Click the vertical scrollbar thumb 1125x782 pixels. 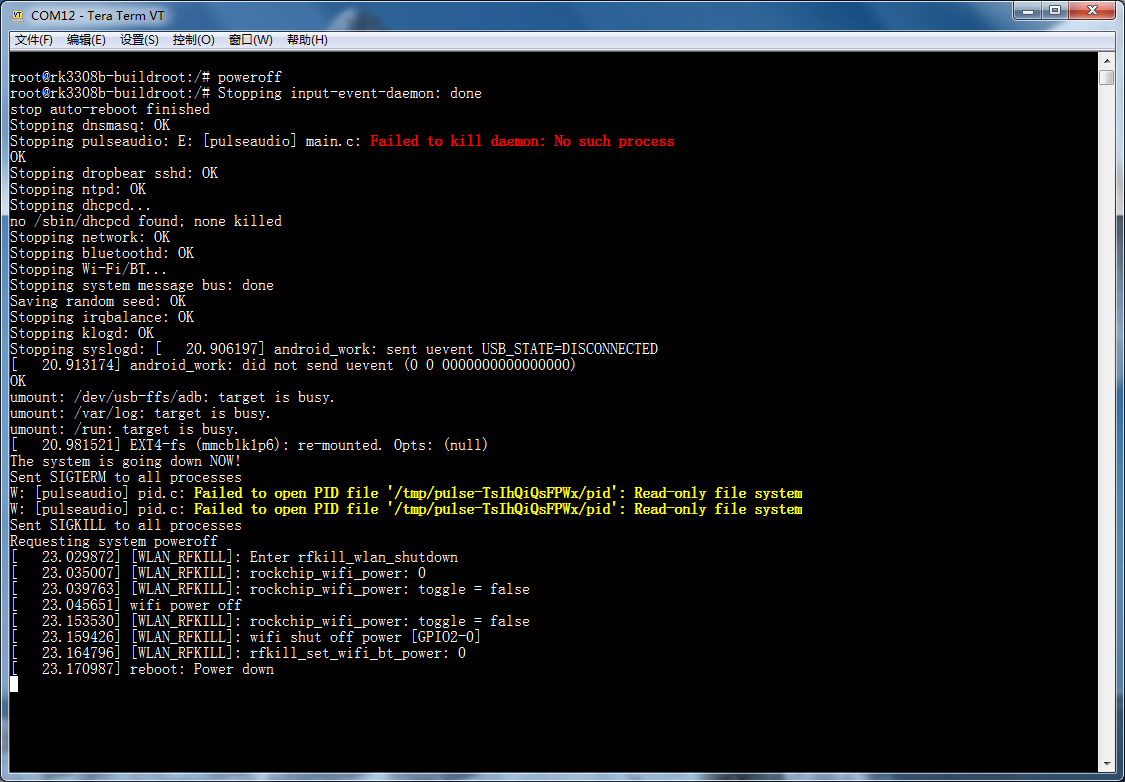1106,78
